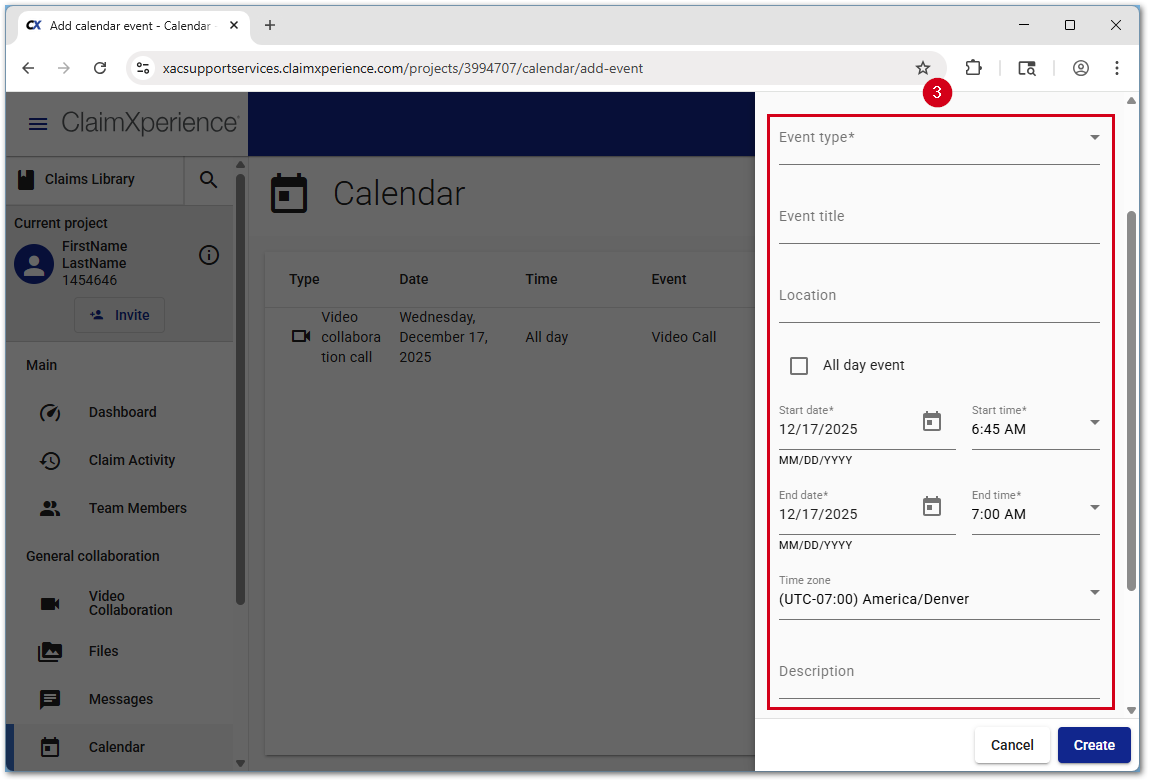Click the Invite button
Screen dimensions: 1149x781
tap(119, 314)
